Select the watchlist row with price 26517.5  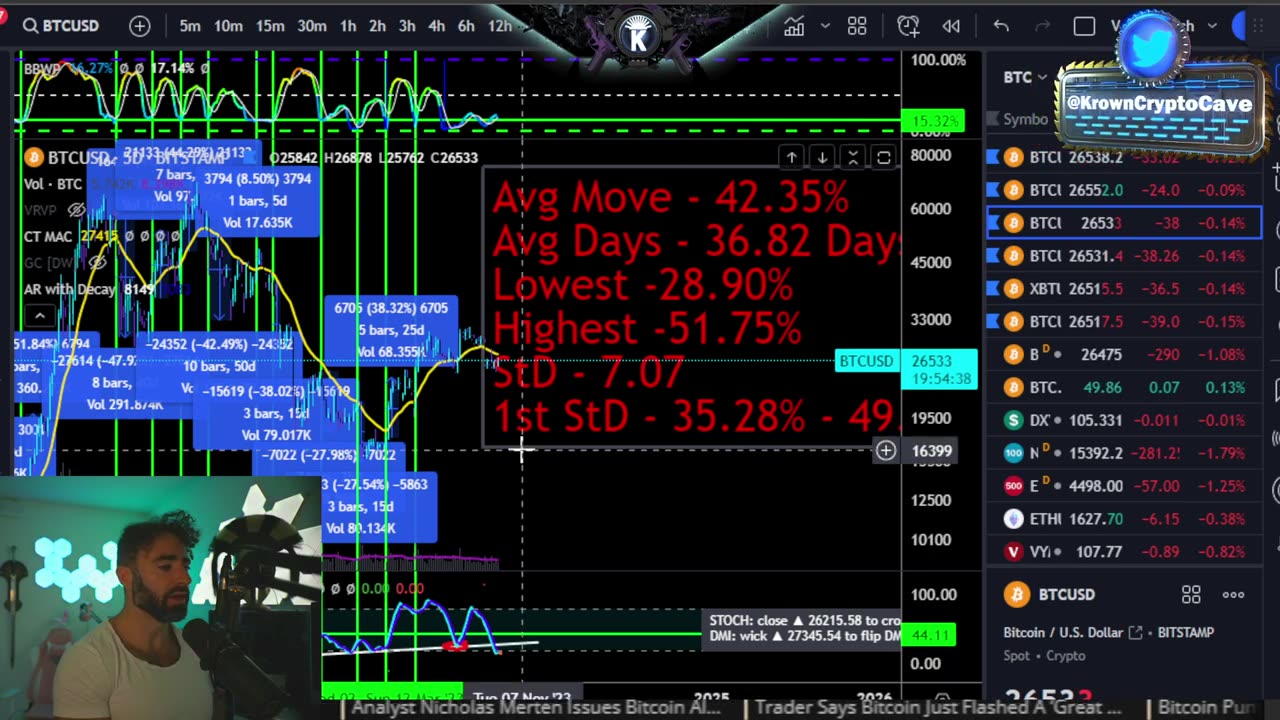pyautogui.click(x=1124, y=322)
